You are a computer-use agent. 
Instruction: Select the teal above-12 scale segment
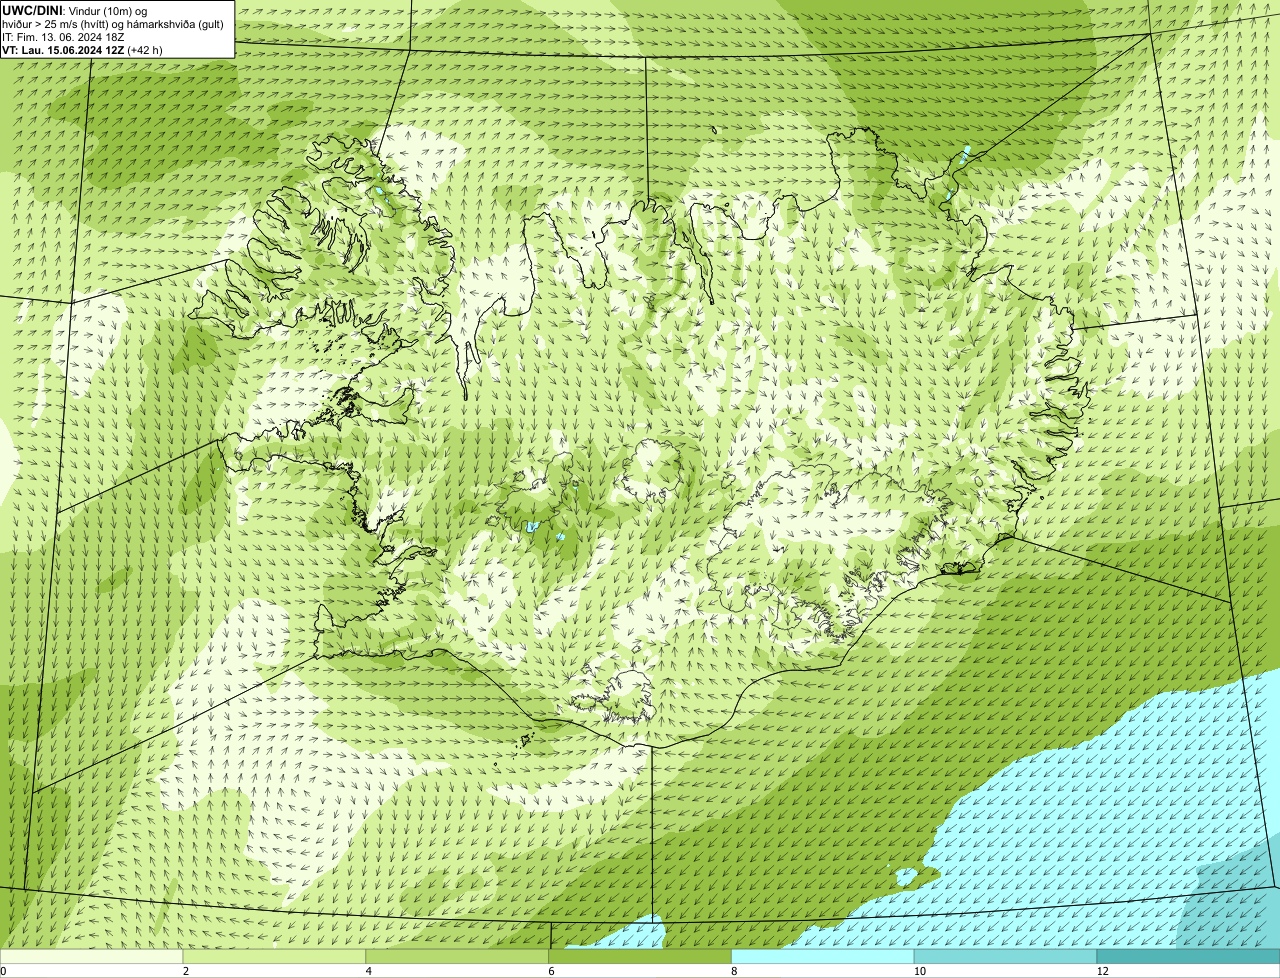click(1188, 957)
